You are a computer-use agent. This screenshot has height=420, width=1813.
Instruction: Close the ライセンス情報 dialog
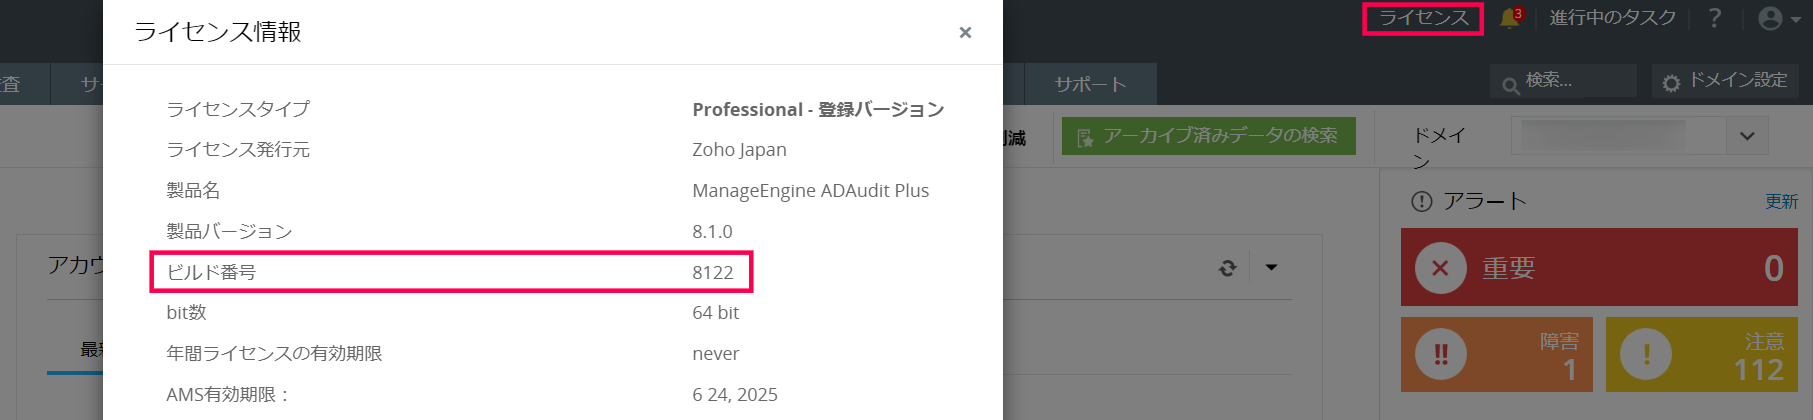[x=965, y=32]
